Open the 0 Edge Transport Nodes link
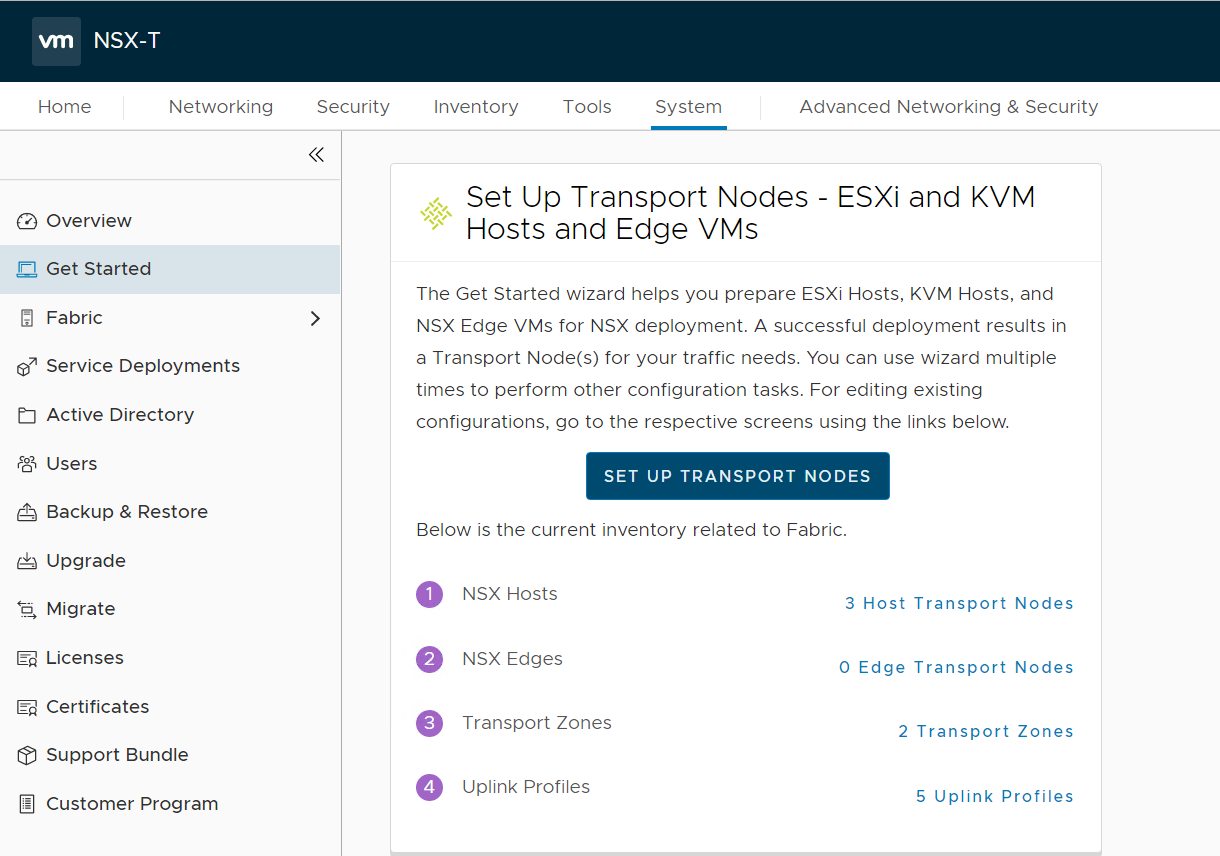Viewport: 1220px width, 856px height. pyautogui.click(x=956, y=667)
